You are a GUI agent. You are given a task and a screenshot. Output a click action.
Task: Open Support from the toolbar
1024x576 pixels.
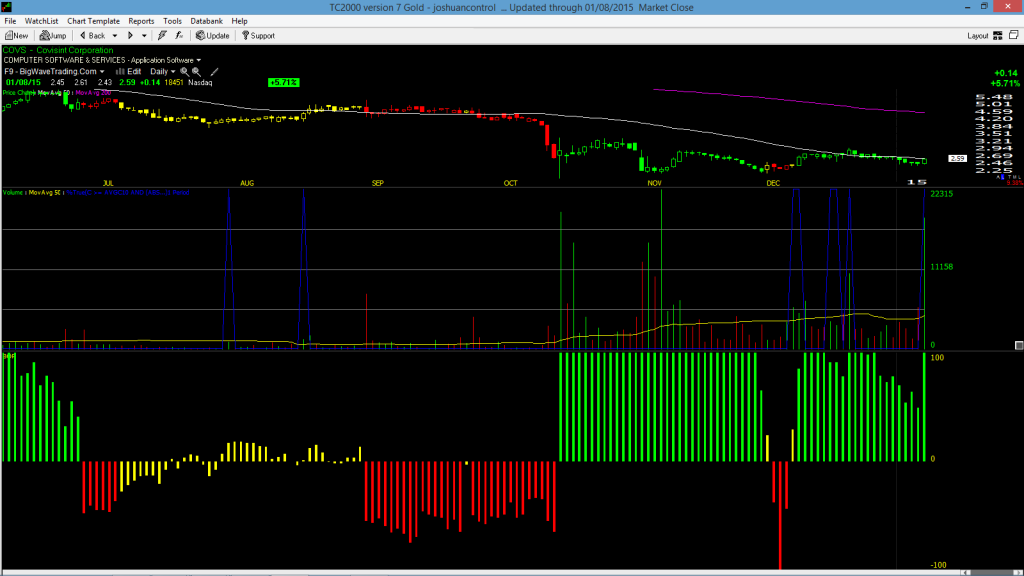tap(258, 36)
